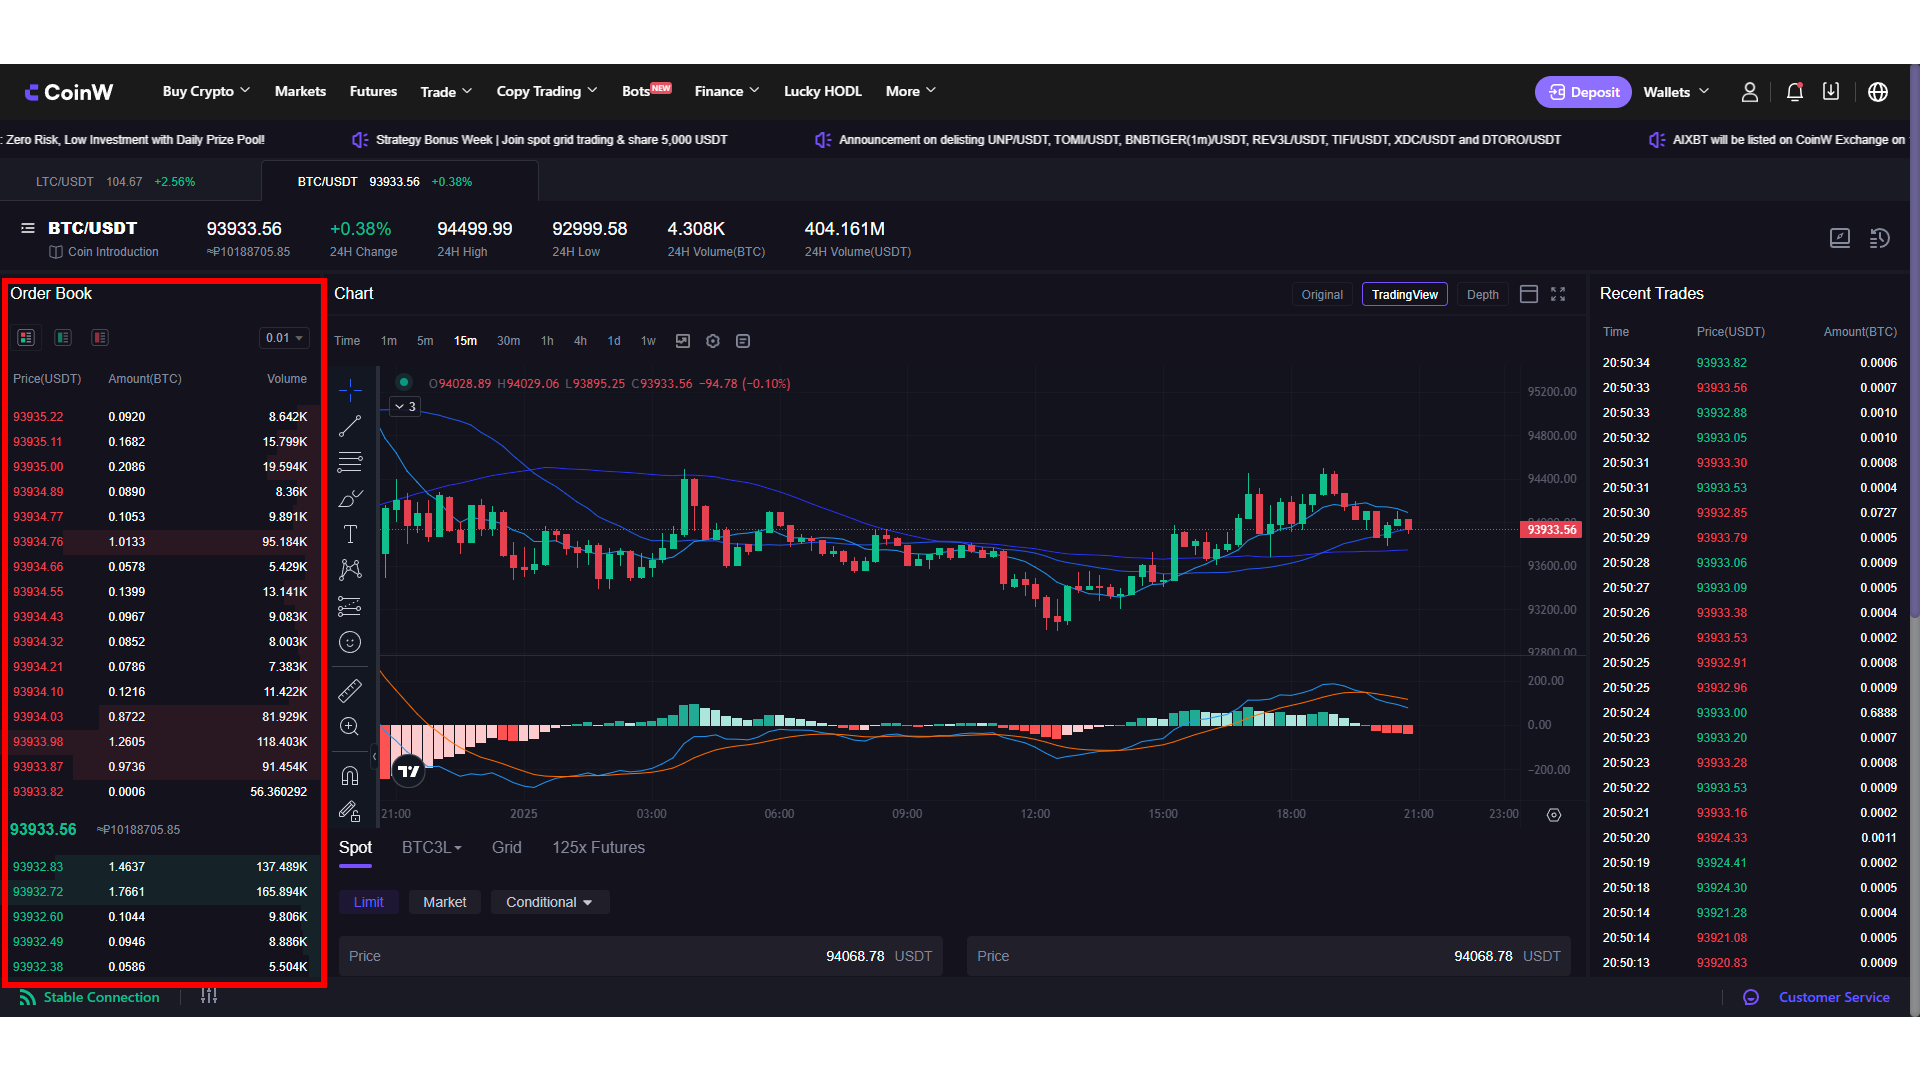Click the app download icon
1920x1080 pixels.
point(1831,92)
